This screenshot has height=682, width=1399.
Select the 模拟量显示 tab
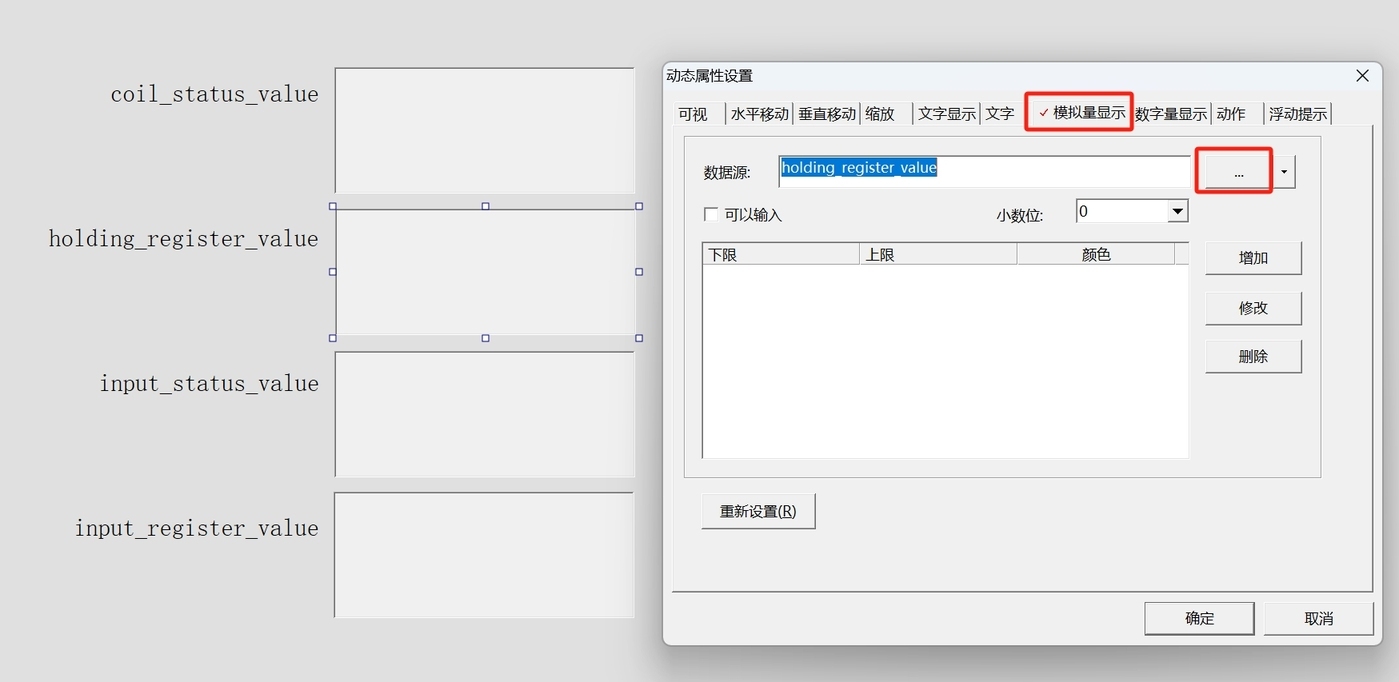[x=1080, y=112]
